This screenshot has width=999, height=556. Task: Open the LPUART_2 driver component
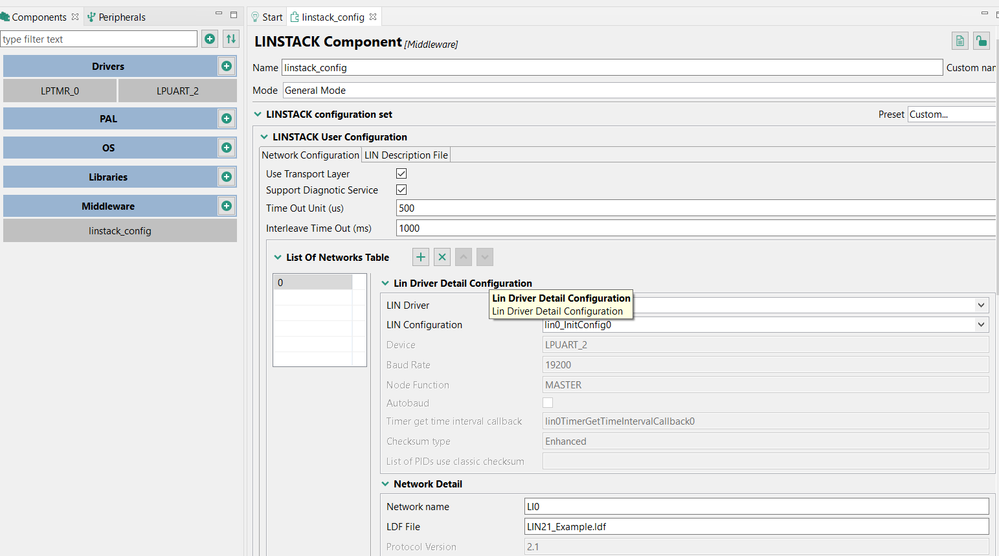click(x=178, y=90)
